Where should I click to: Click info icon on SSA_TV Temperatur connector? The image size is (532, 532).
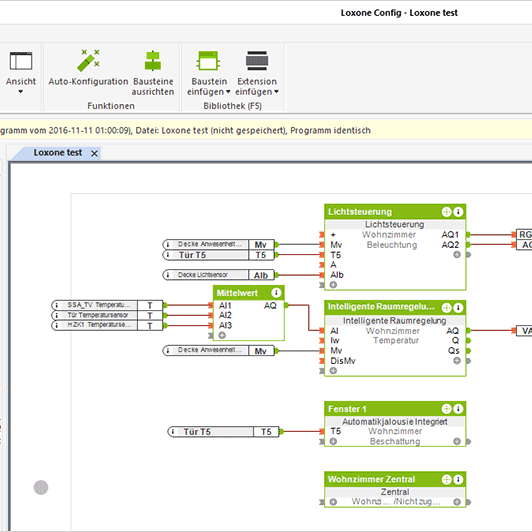click(x=57, y=305)
